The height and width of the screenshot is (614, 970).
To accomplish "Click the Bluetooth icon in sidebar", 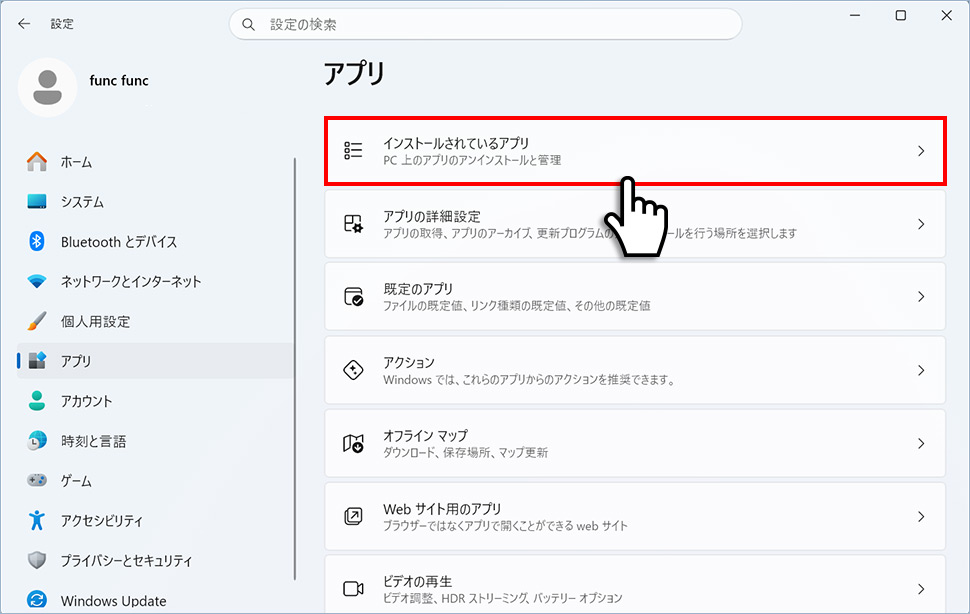I will (36, 241).
